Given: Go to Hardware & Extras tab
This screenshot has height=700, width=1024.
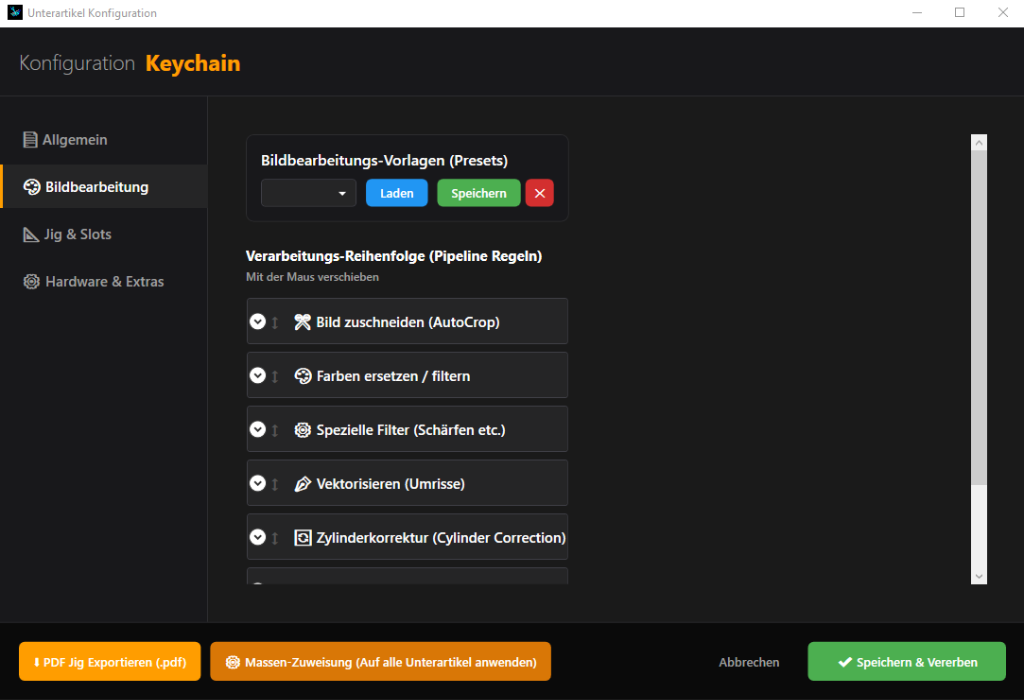Looking at the screenshot, I should pos(104,281).
